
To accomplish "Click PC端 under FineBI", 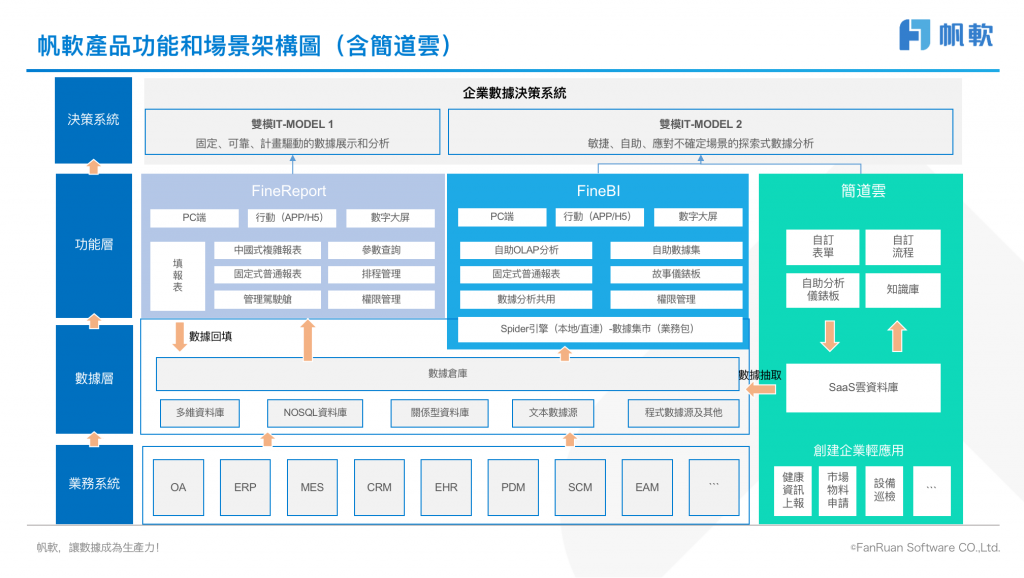I will click(x=502, y=217).
